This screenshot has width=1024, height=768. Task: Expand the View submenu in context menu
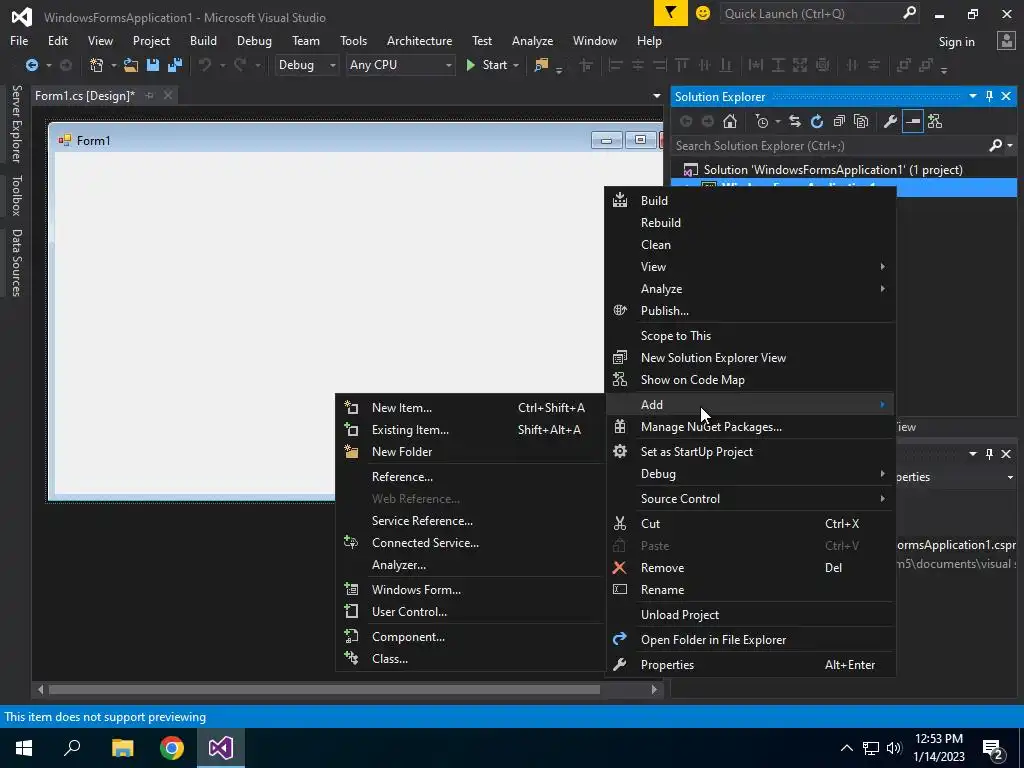click(750, 266)
